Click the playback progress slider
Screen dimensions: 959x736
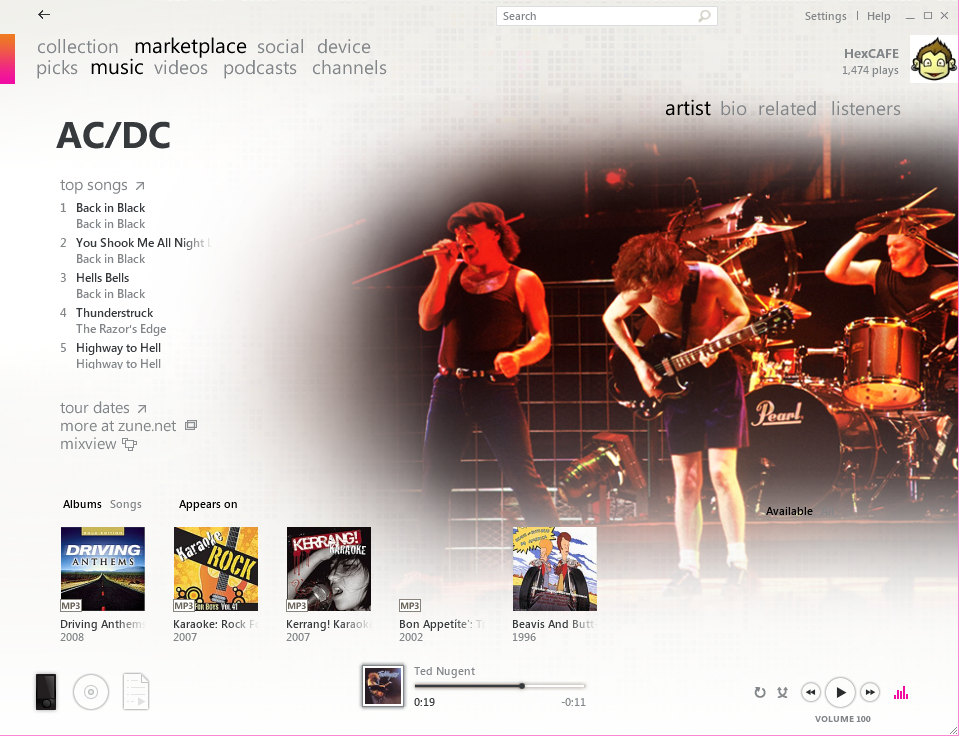500,686
